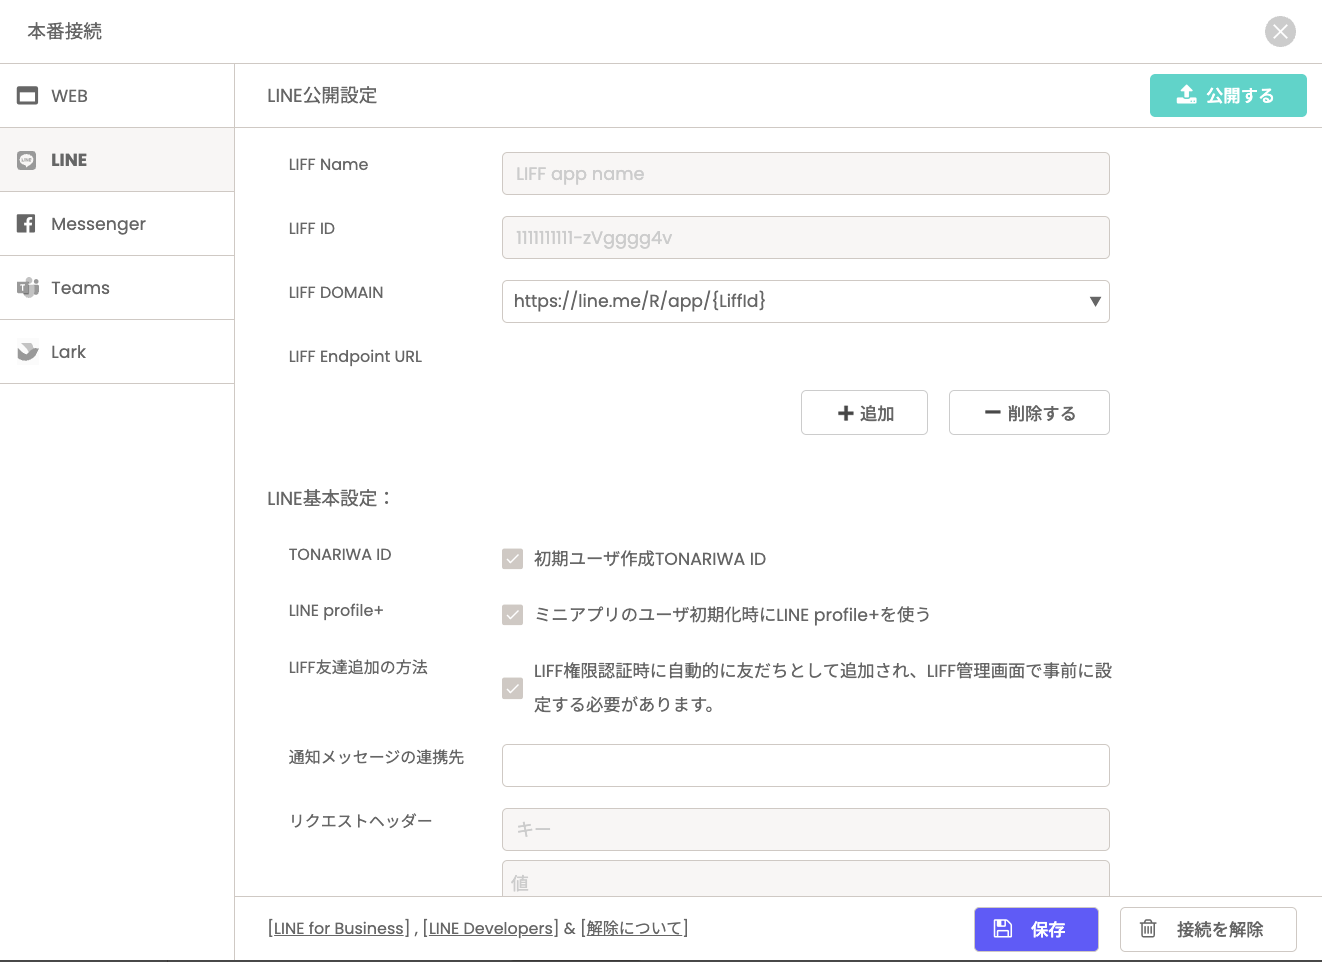Click the floppy disk save icon

click(x=1002, y=929)
